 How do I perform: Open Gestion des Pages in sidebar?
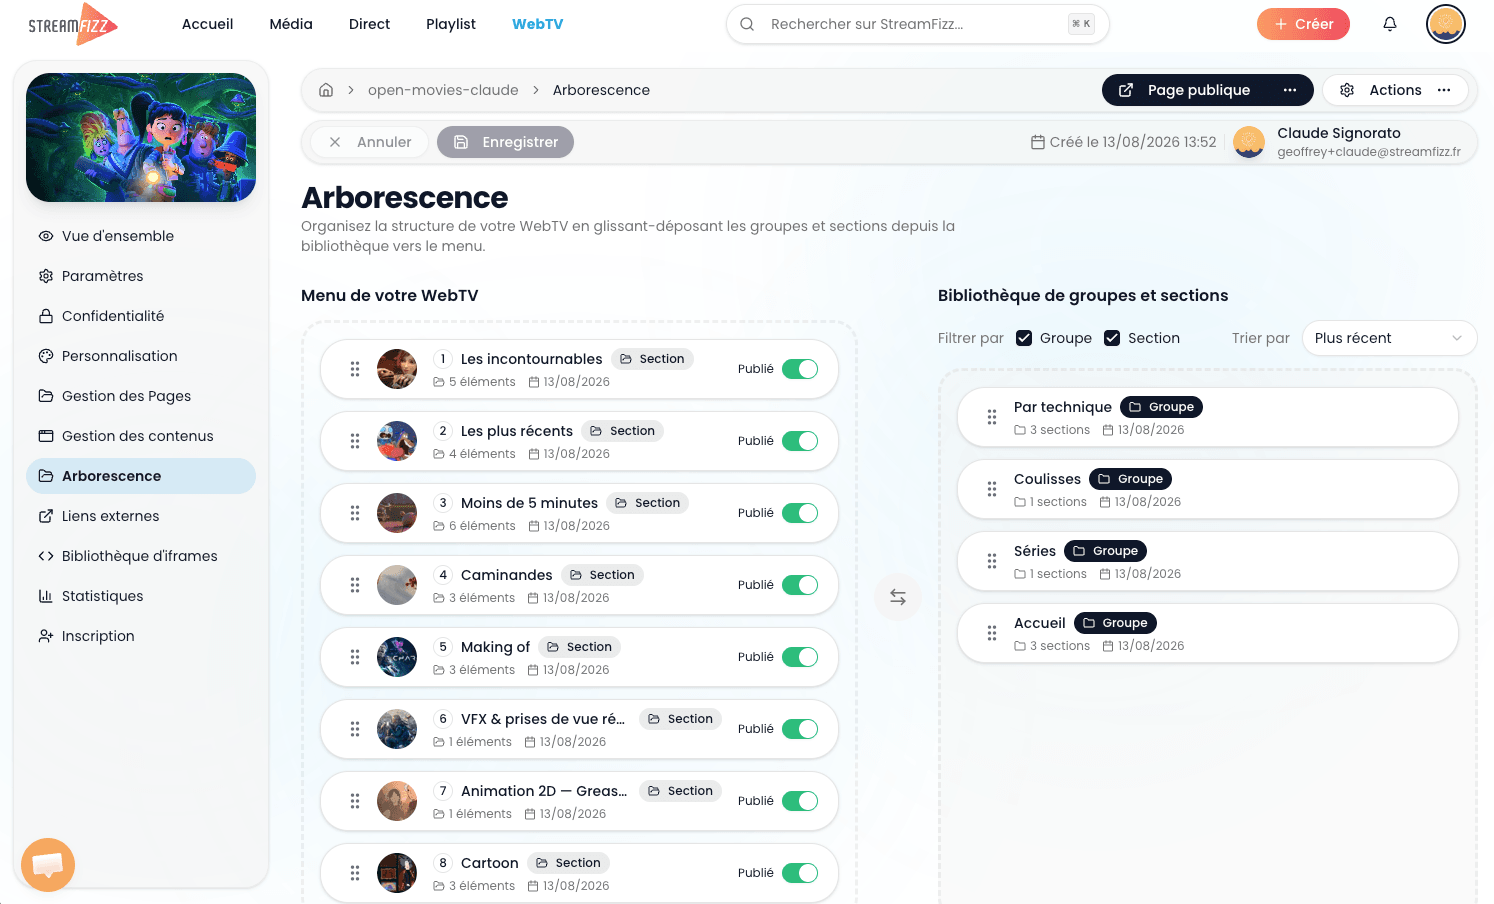point(141,396)
